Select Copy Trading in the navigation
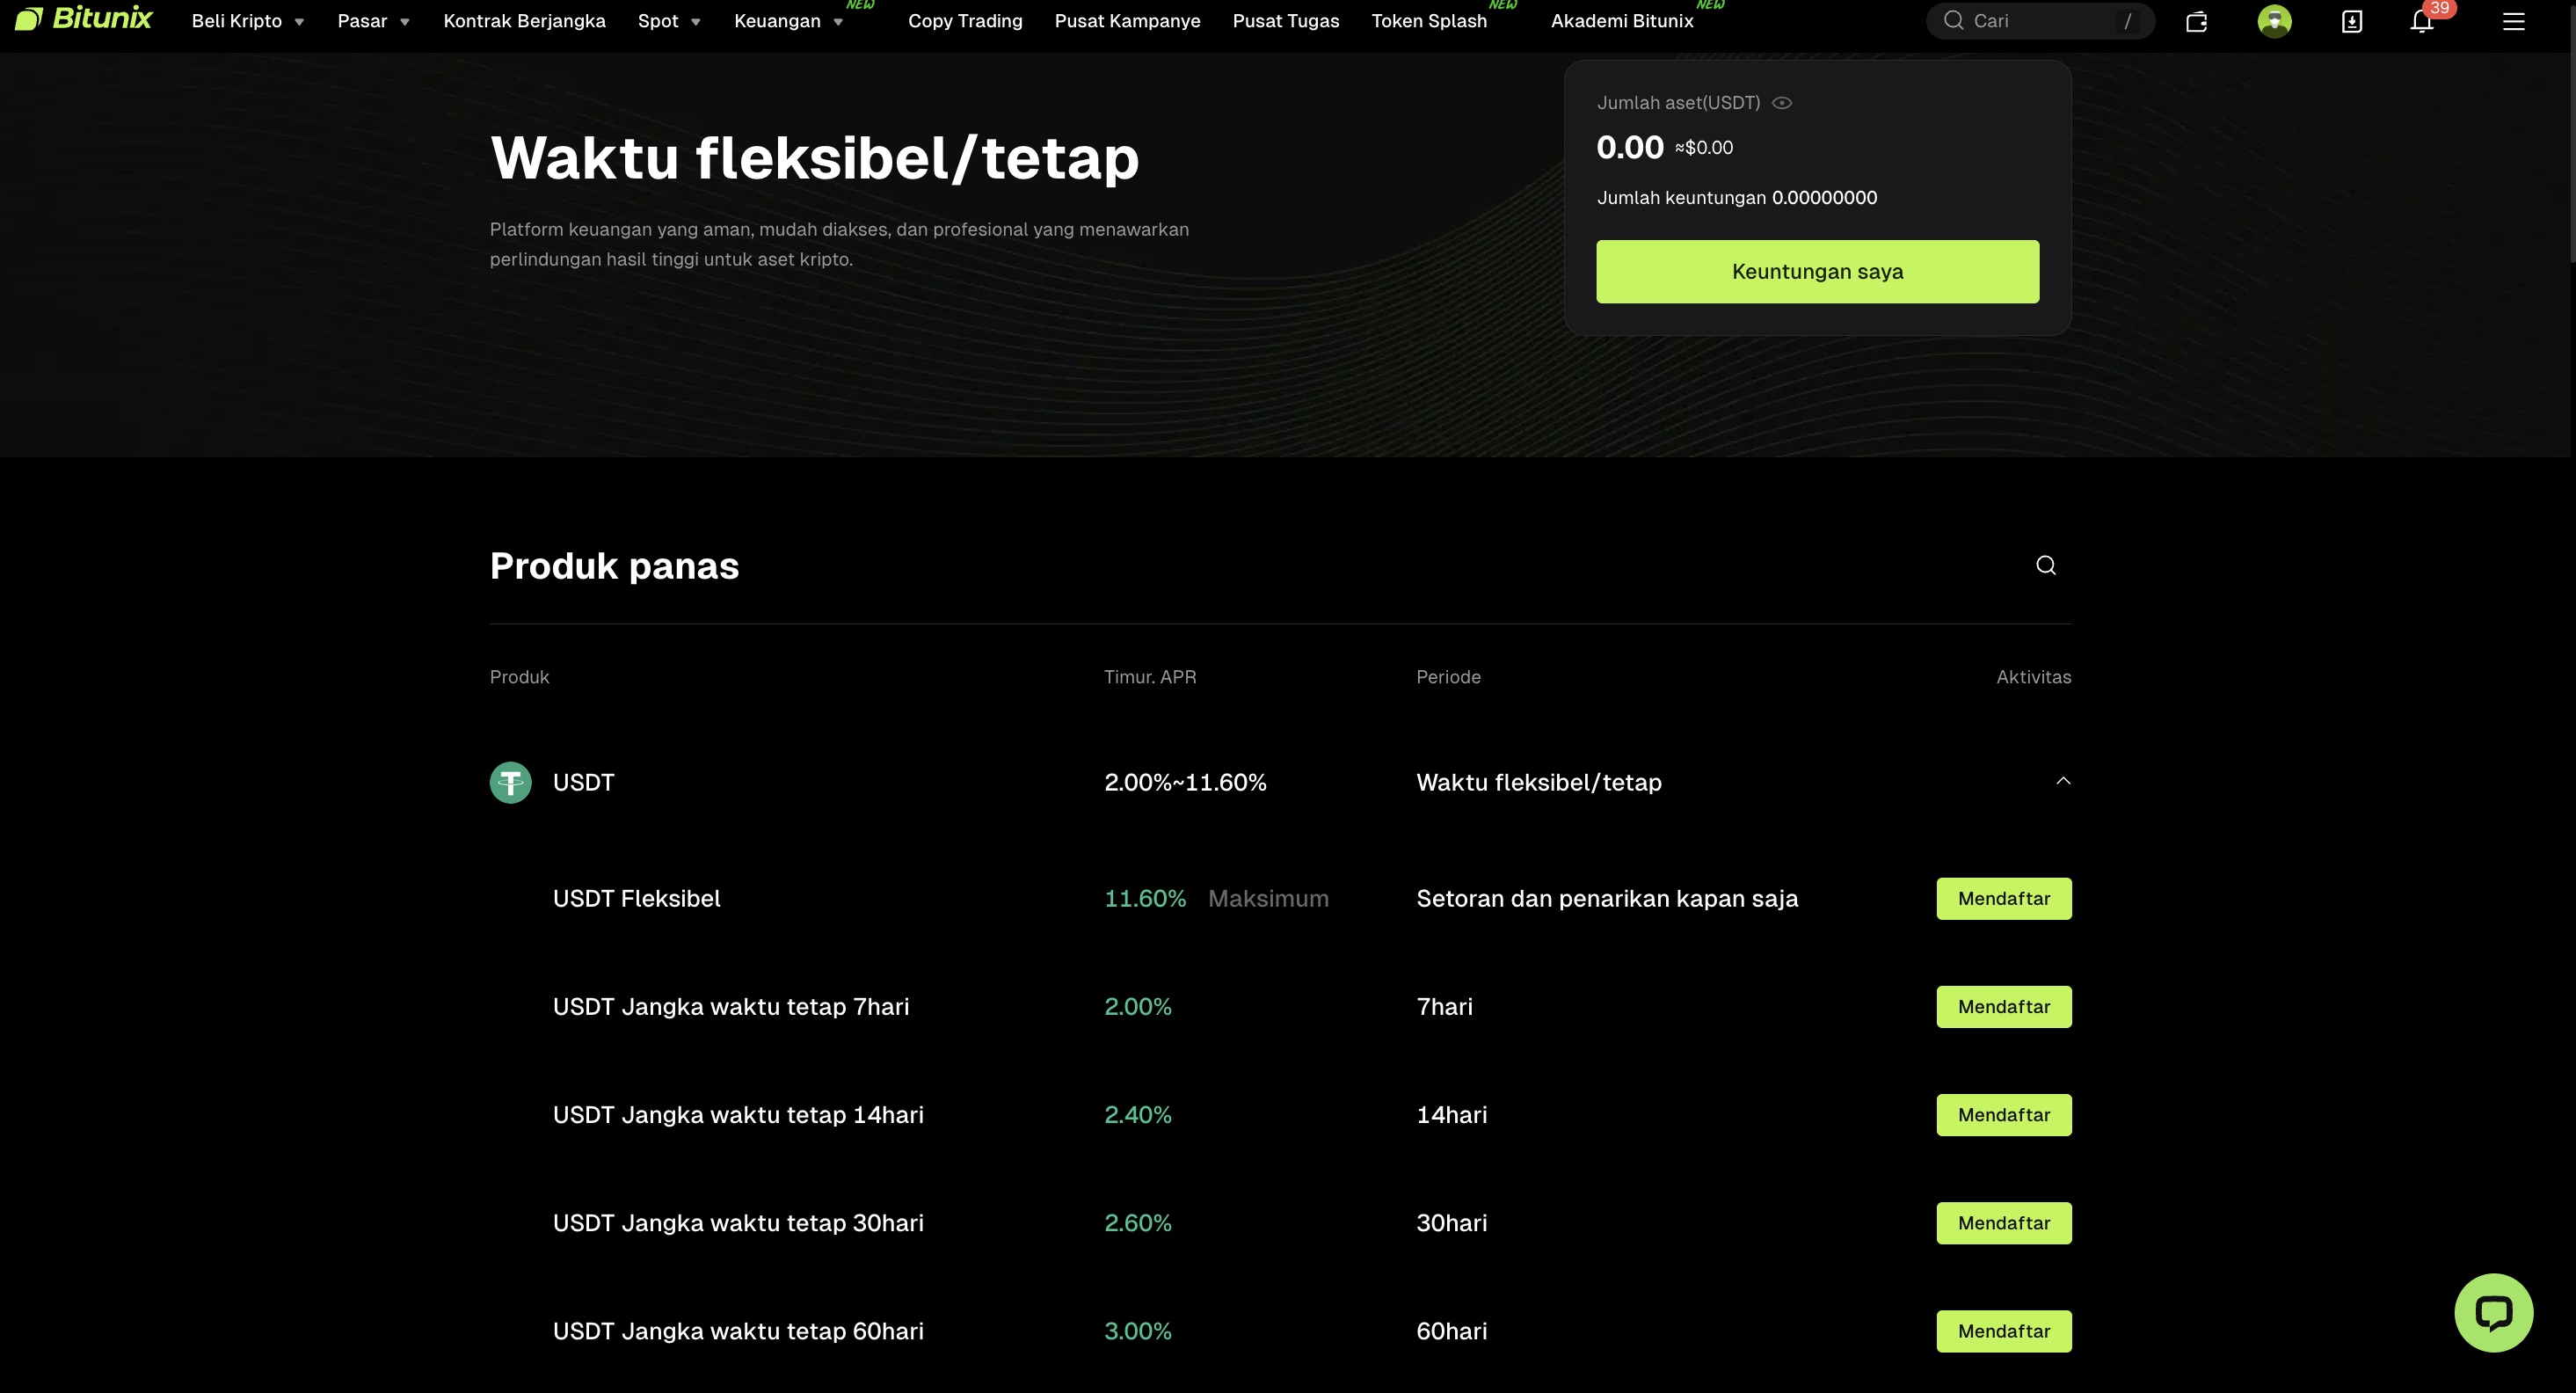 click(964, 20)
